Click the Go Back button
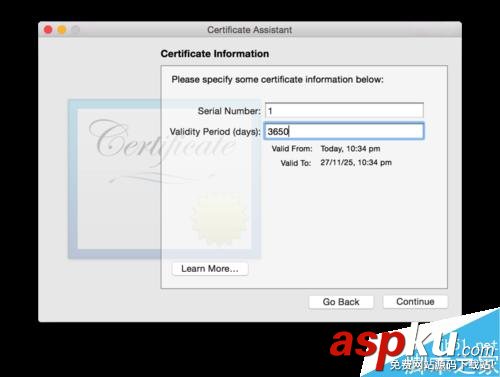Image resolution: width=500 pixels, height=377 pixels. click(x=341, y=302)
